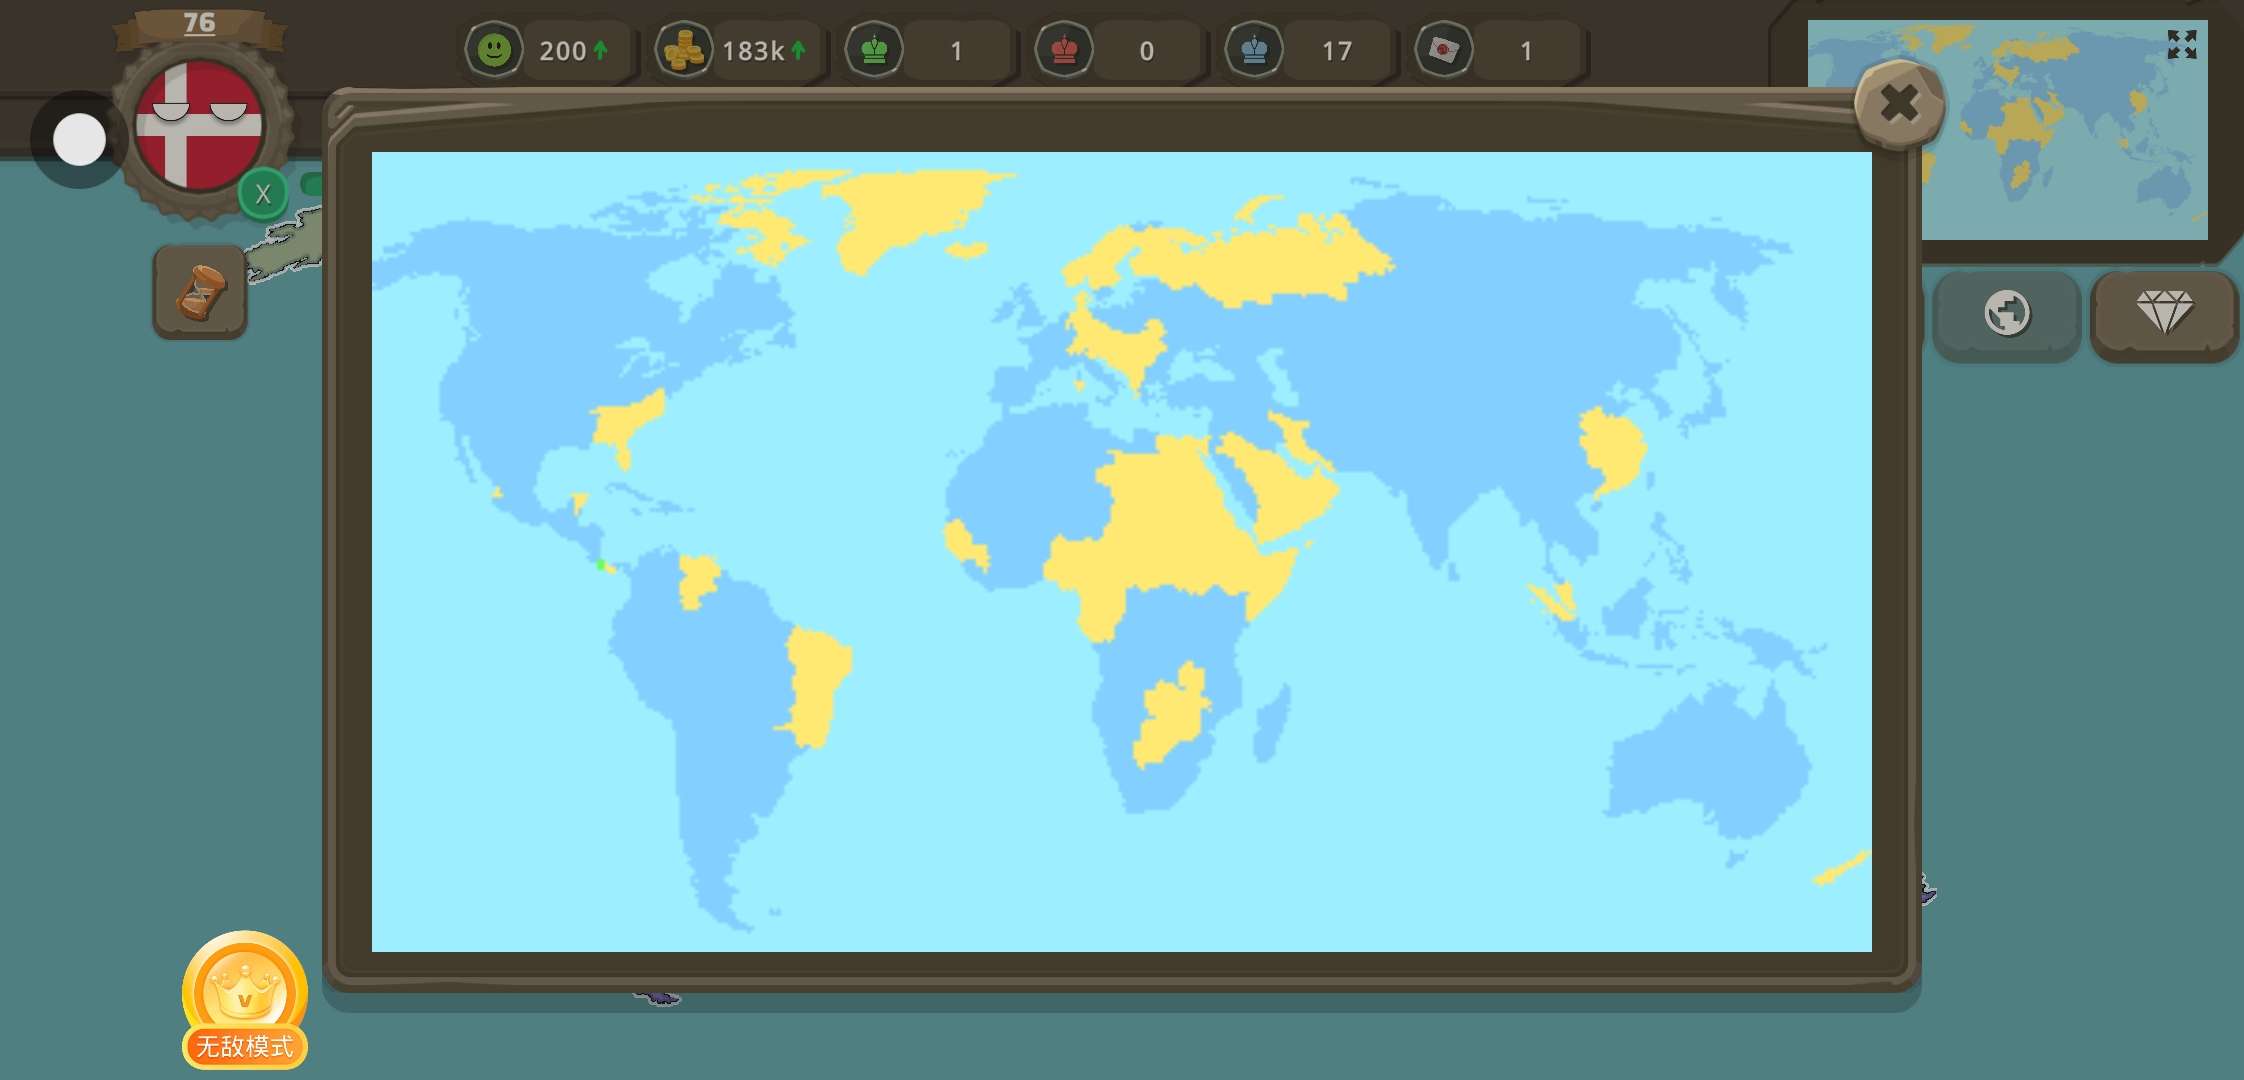
Task: Click the blue crown neutral countries icon
Action: [x=1254, y=50]
